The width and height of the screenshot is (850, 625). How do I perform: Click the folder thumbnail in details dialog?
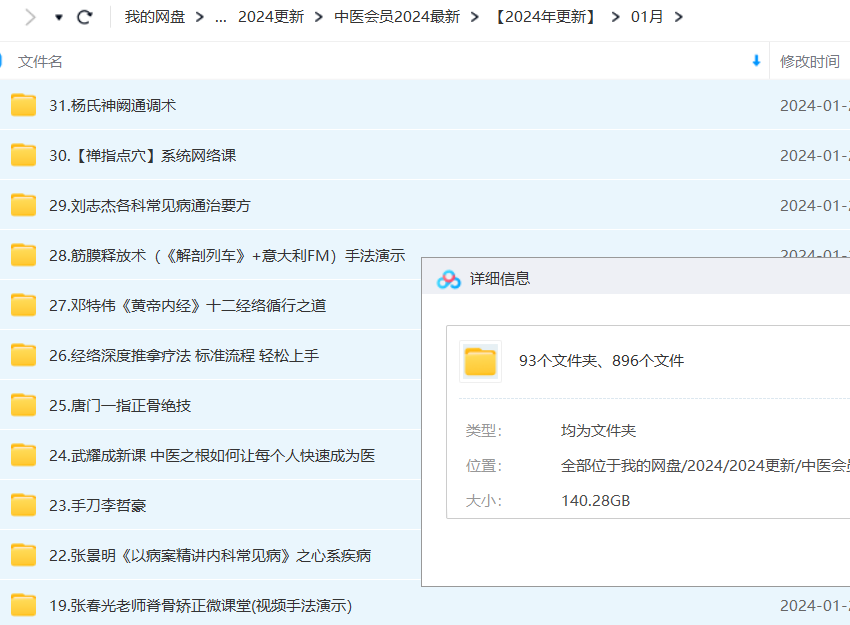[x=480, y=361]
